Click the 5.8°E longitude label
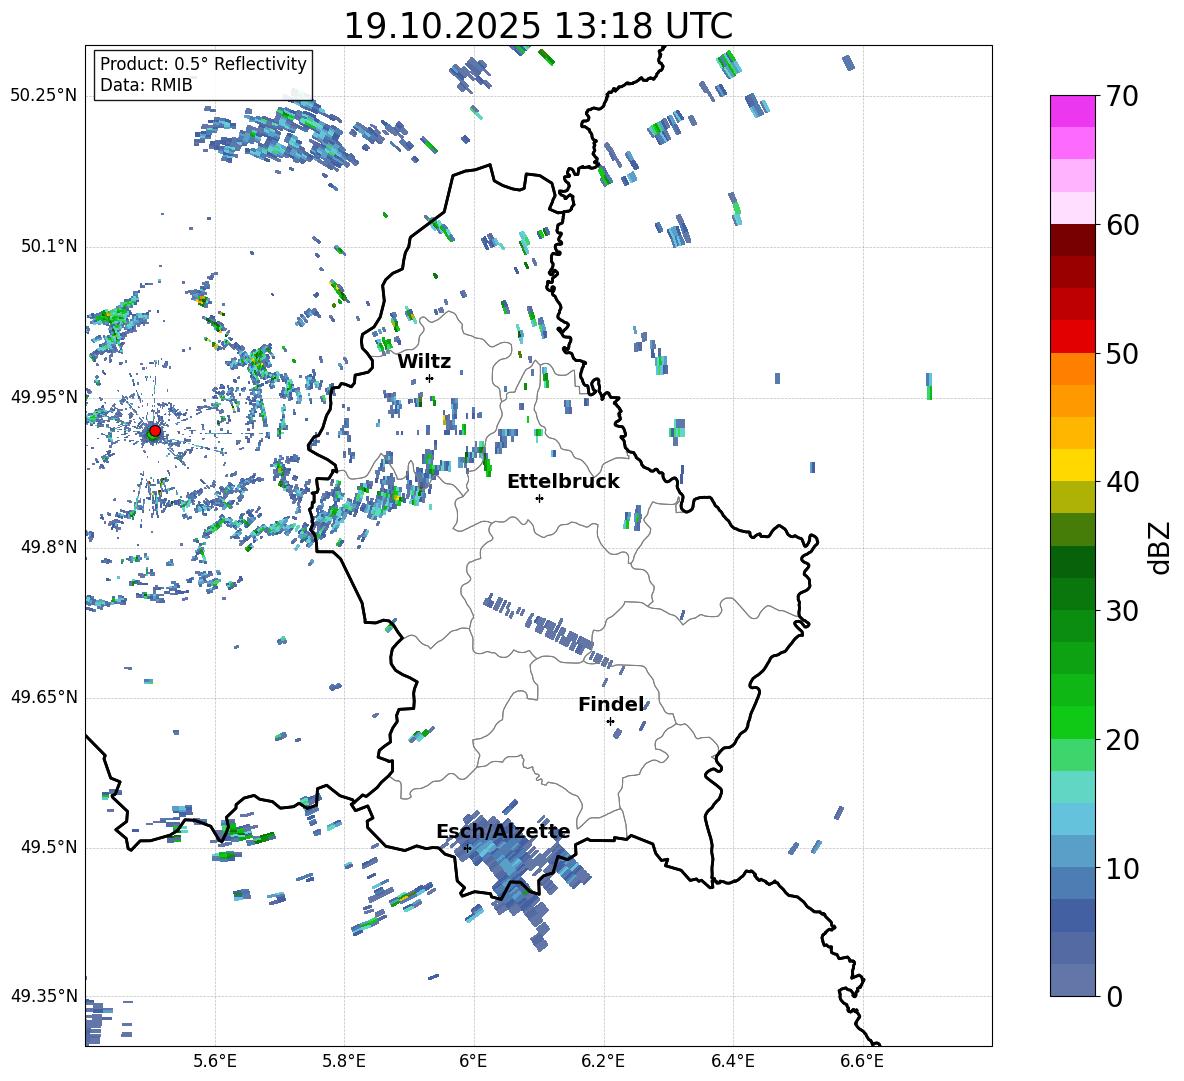 tap(344, 1061)
